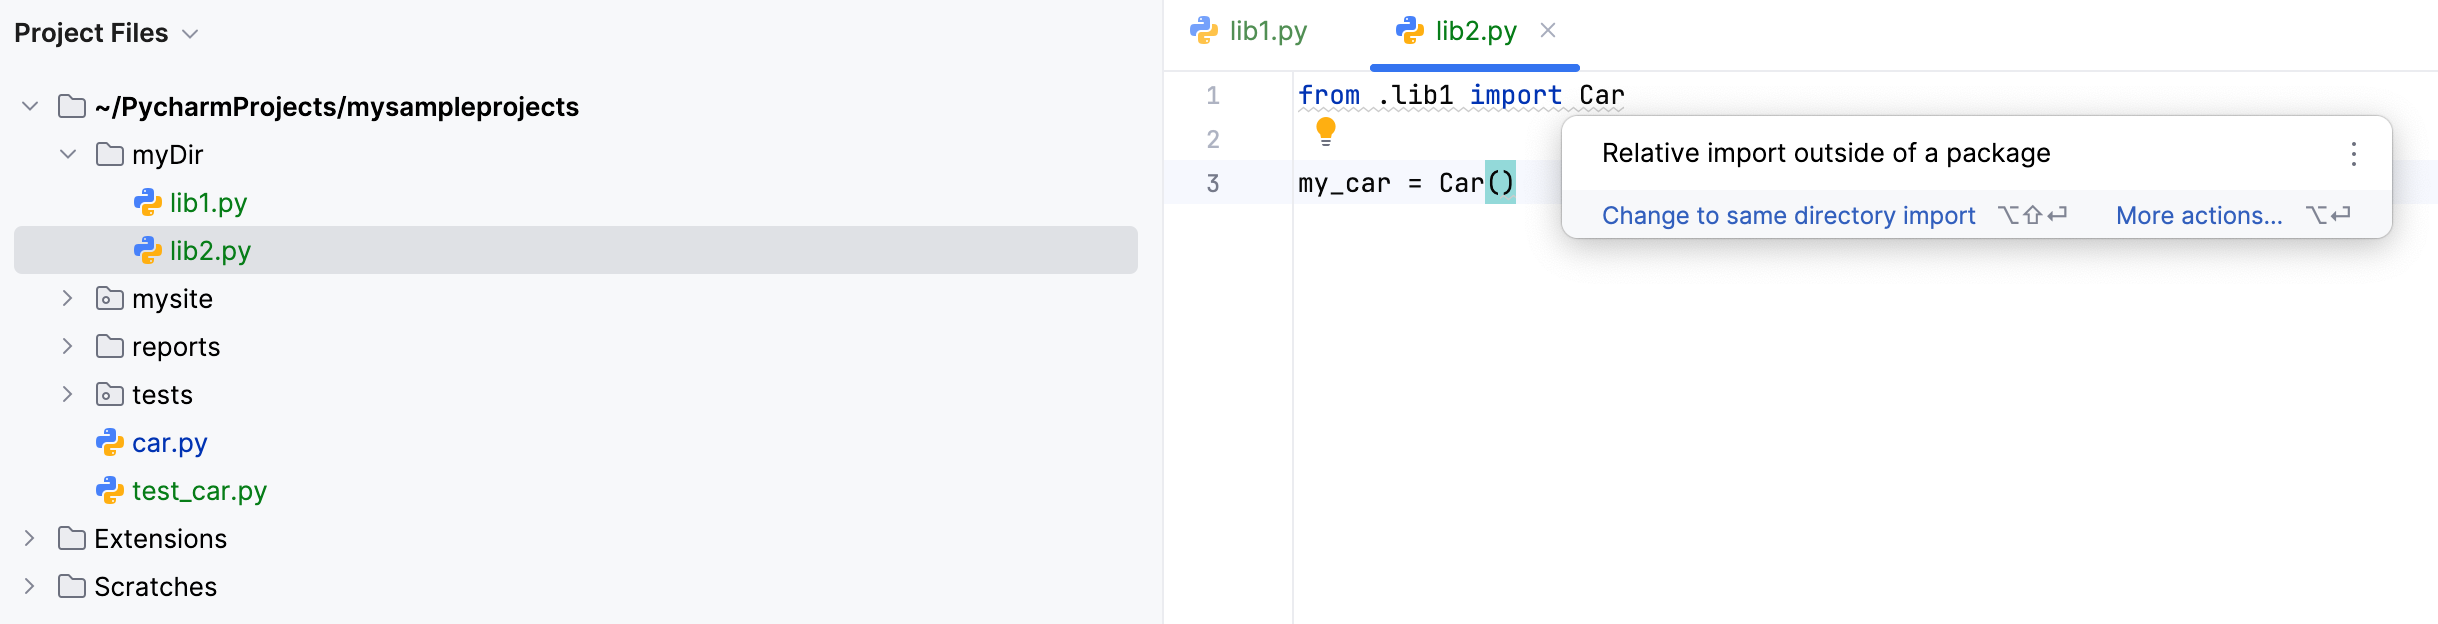Click the ~/PycharmProjects/mysampleprojects folder icon
This screenshot has width=2438, height=624.
point(72,106)
